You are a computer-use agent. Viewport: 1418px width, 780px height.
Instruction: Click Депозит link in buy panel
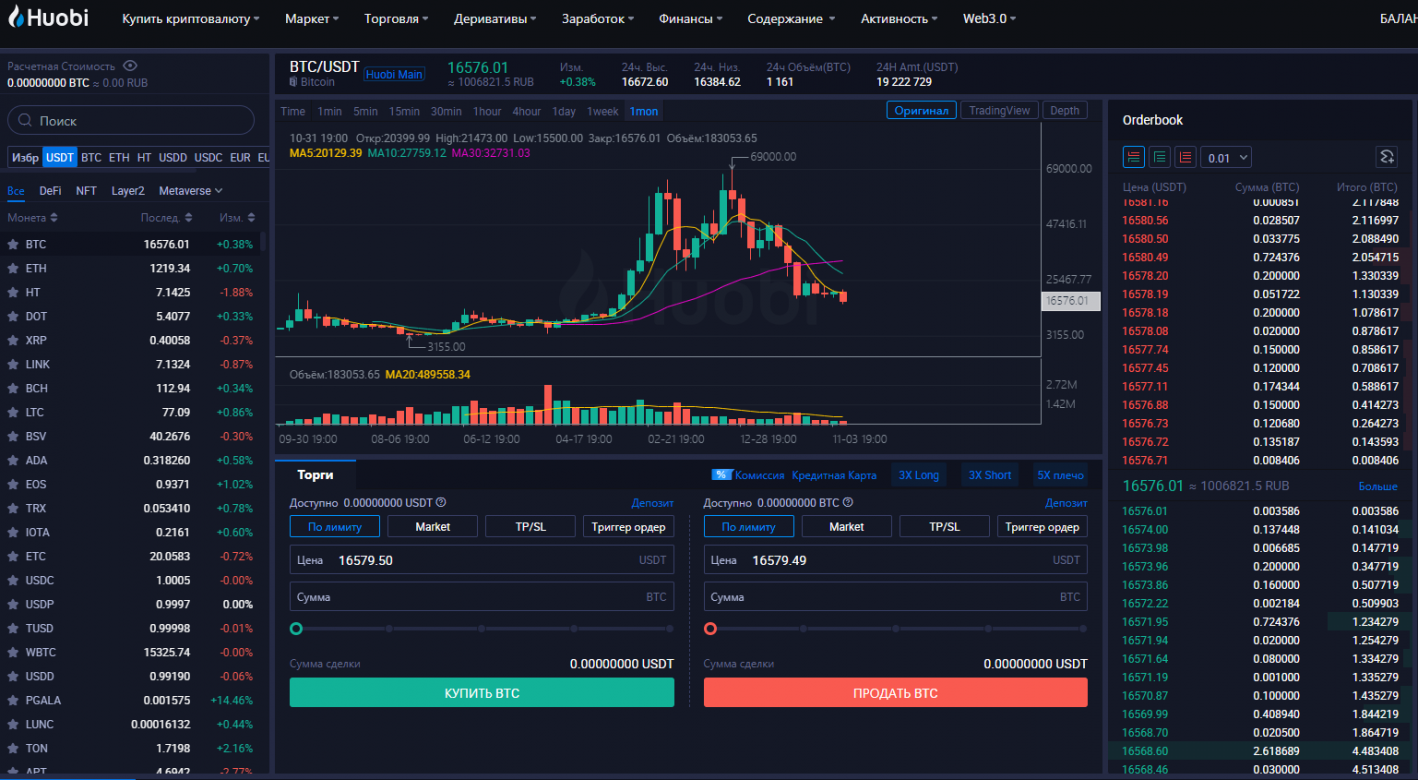pos(652,503)
